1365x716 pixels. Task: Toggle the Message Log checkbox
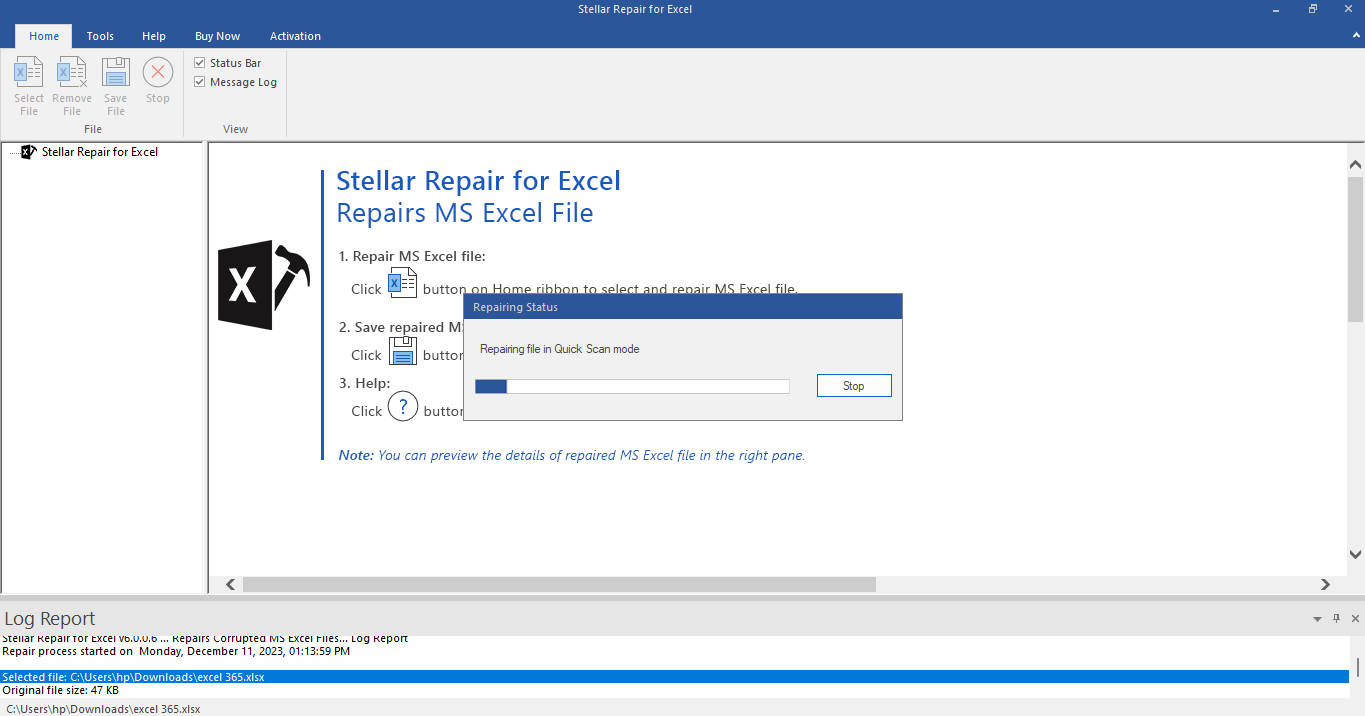[x=200, y=82]
